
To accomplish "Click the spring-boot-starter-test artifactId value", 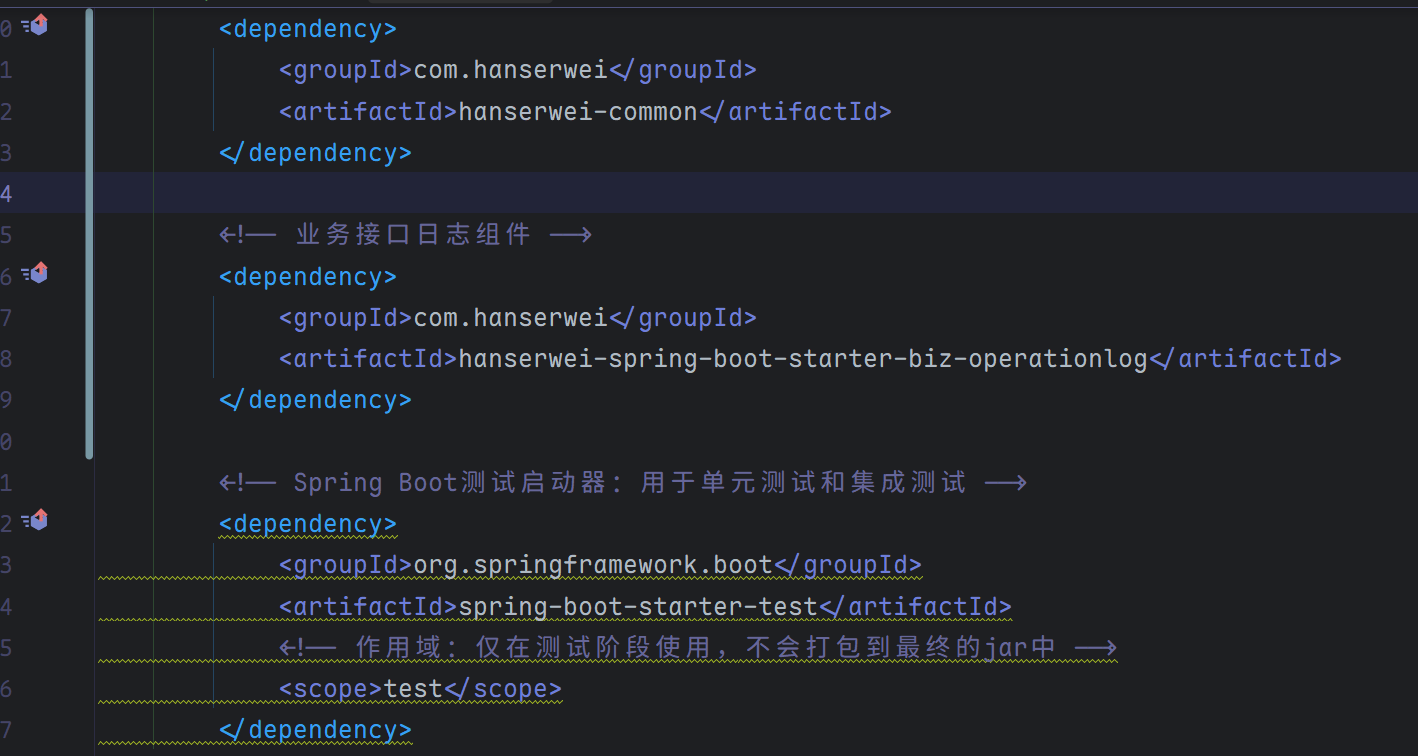I will [638, 606].
